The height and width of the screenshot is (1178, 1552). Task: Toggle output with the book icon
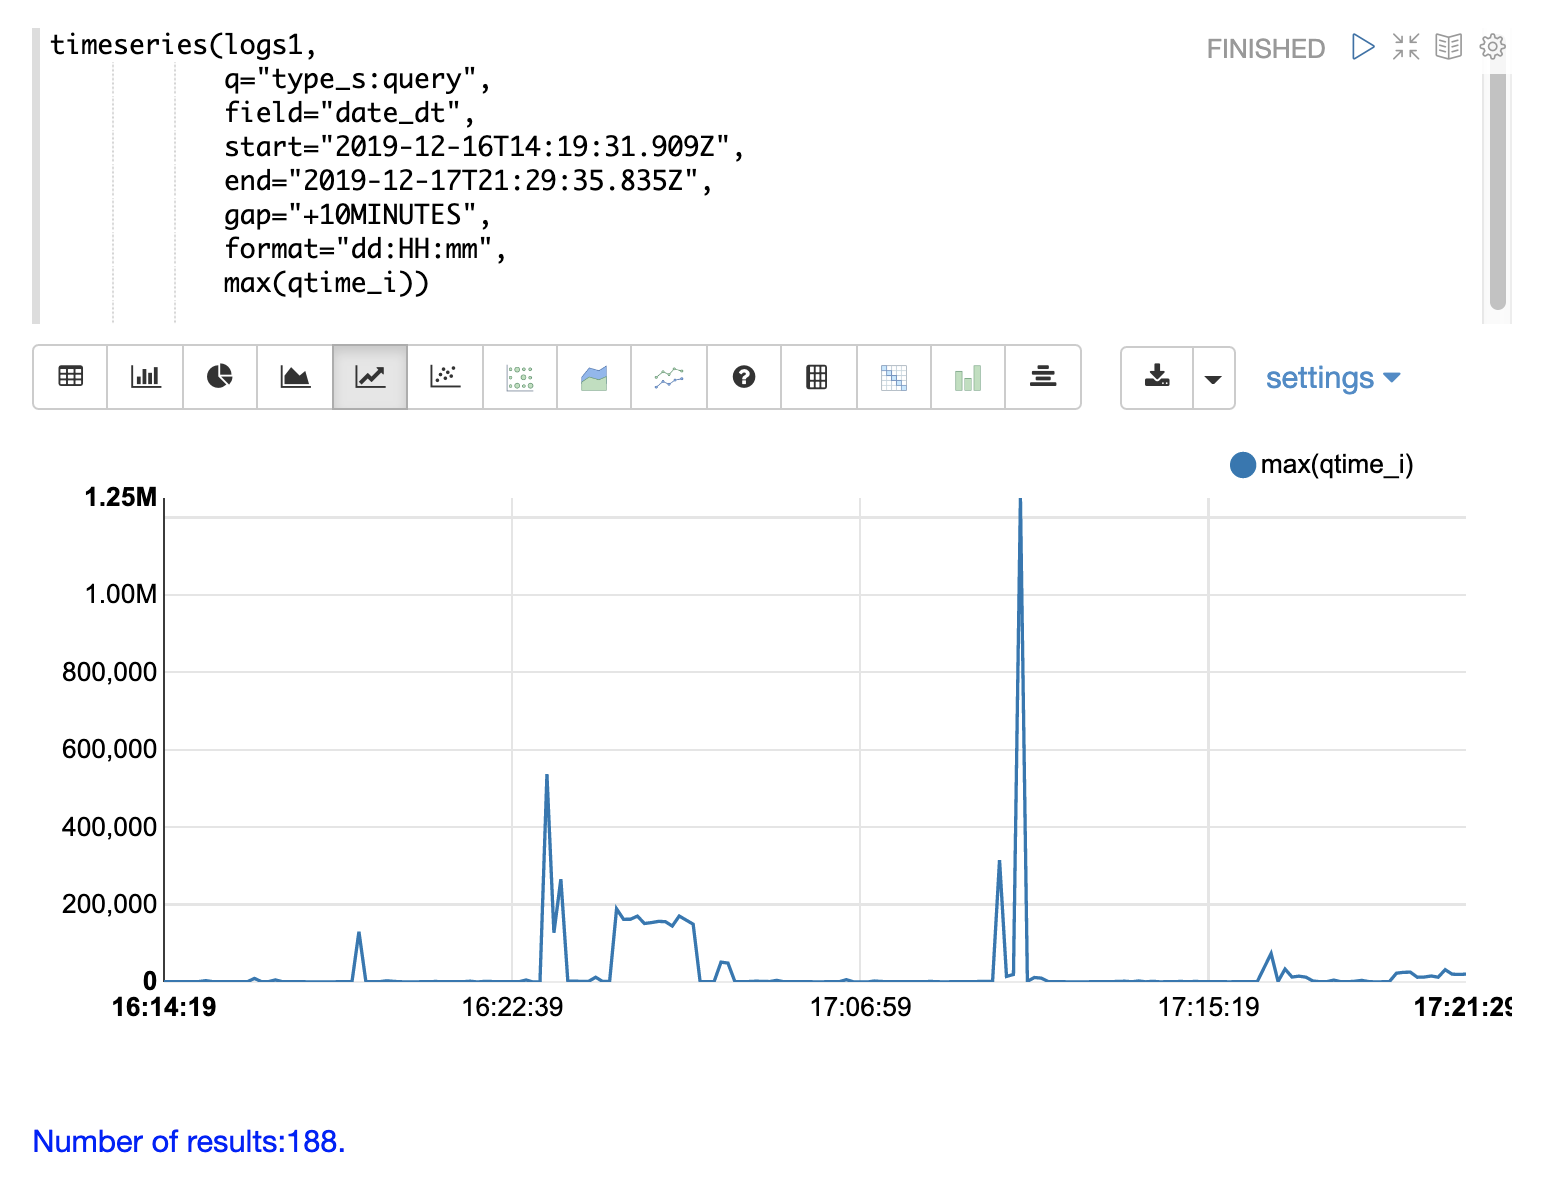[x=1448, y=47]
